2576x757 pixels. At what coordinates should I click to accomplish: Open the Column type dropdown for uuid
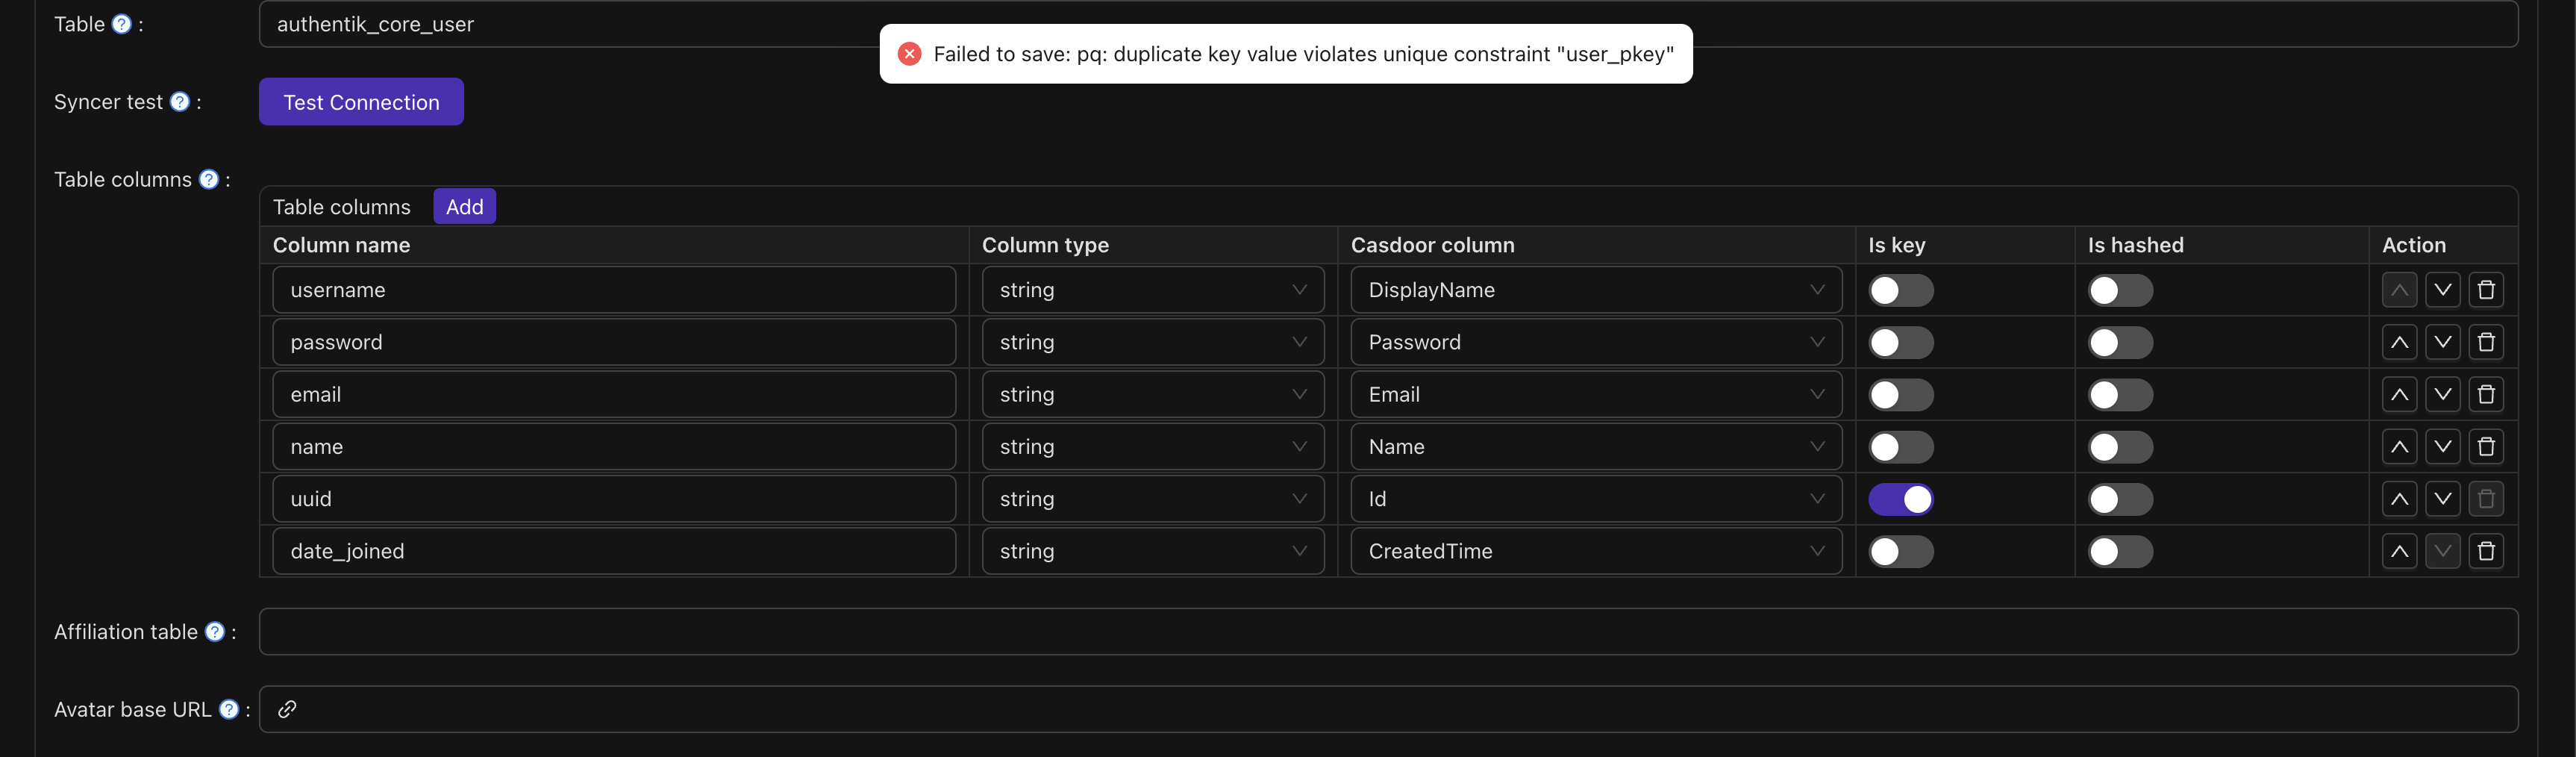pos(1153,499)
